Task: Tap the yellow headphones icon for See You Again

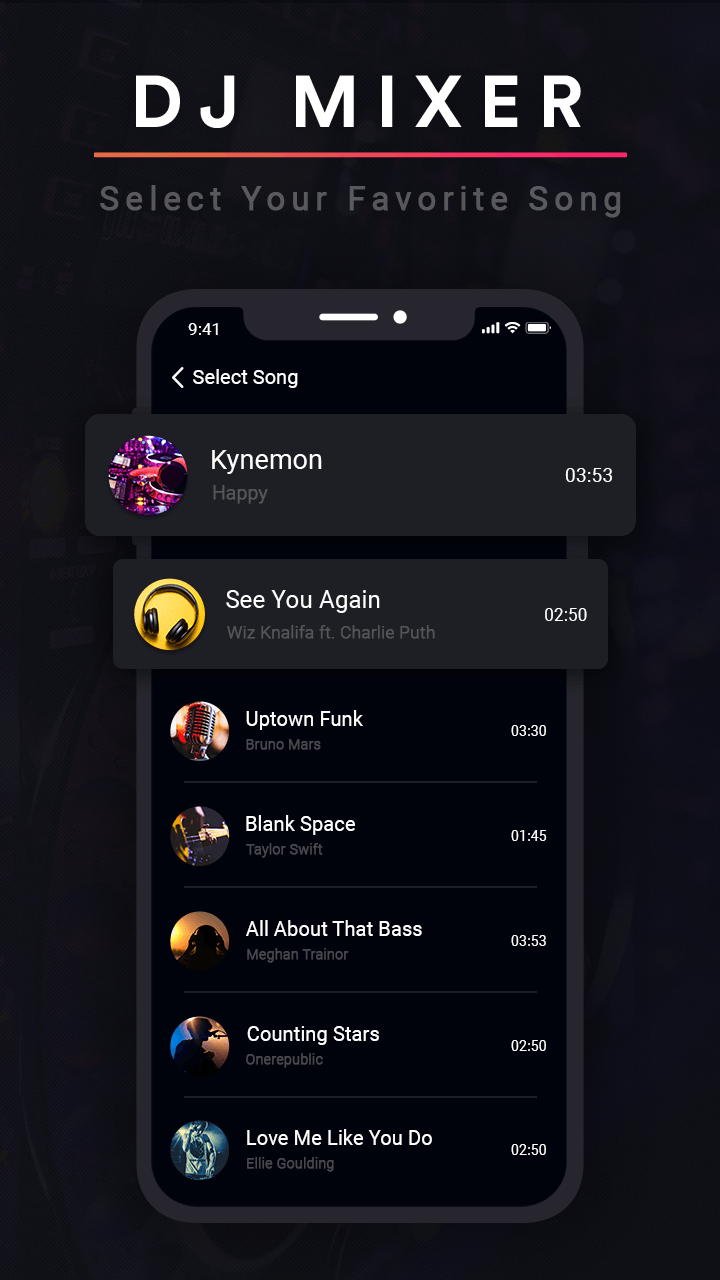Action: (170, 614)
